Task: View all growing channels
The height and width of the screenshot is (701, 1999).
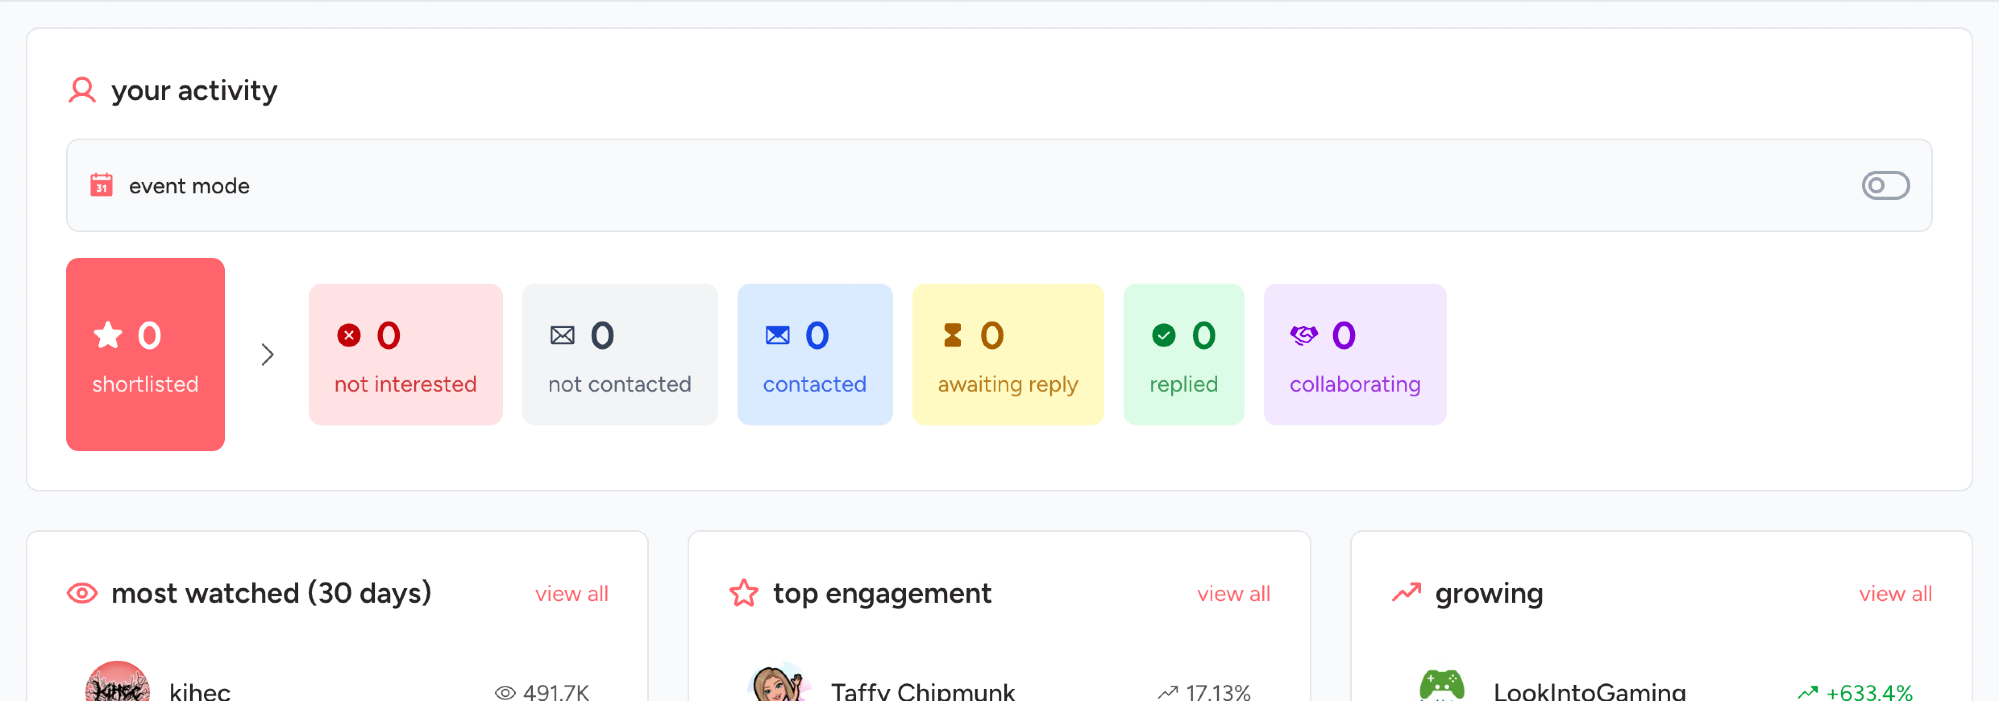Action: pyautogui.click(x=1895, y=594)
